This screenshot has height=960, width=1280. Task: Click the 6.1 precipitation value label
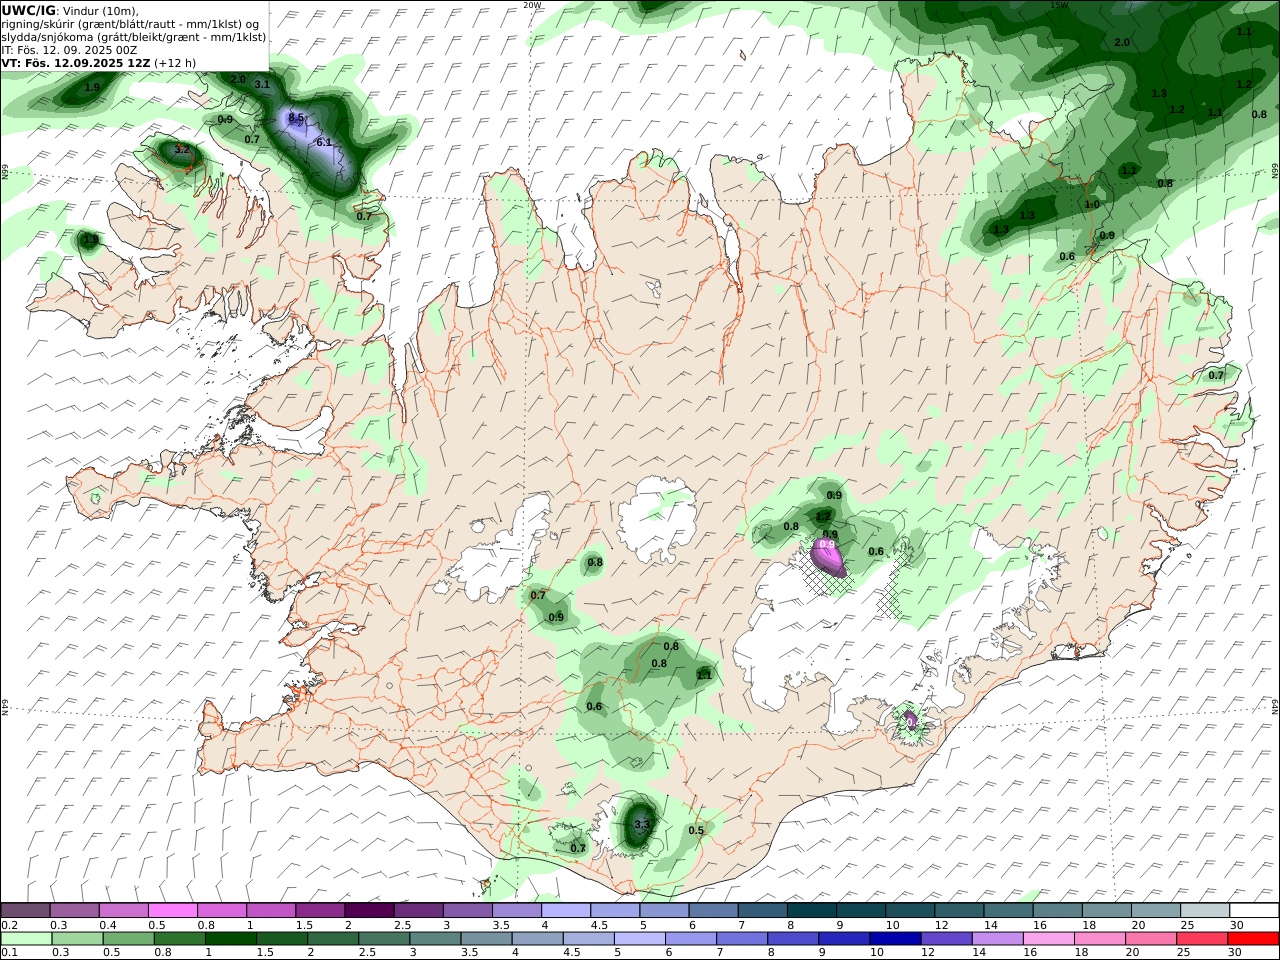(324, 143)
